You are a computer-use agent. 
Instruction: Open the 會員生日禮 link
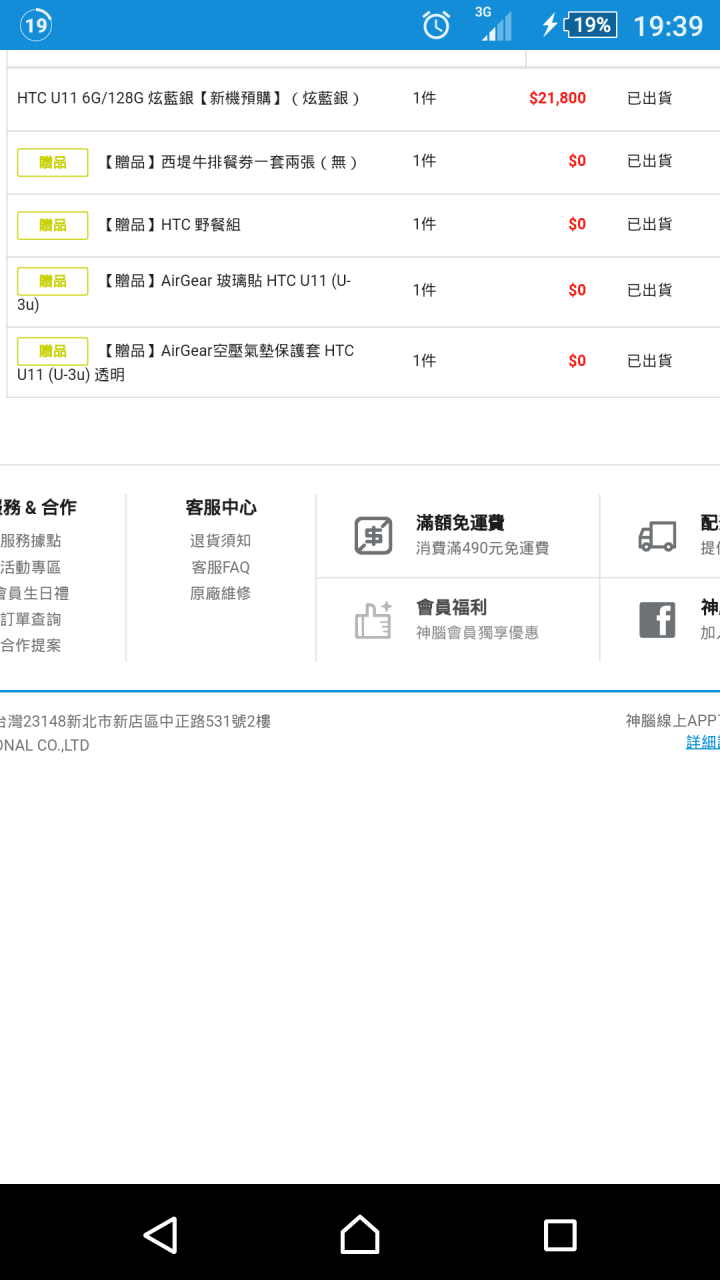(x=34, y=593)
